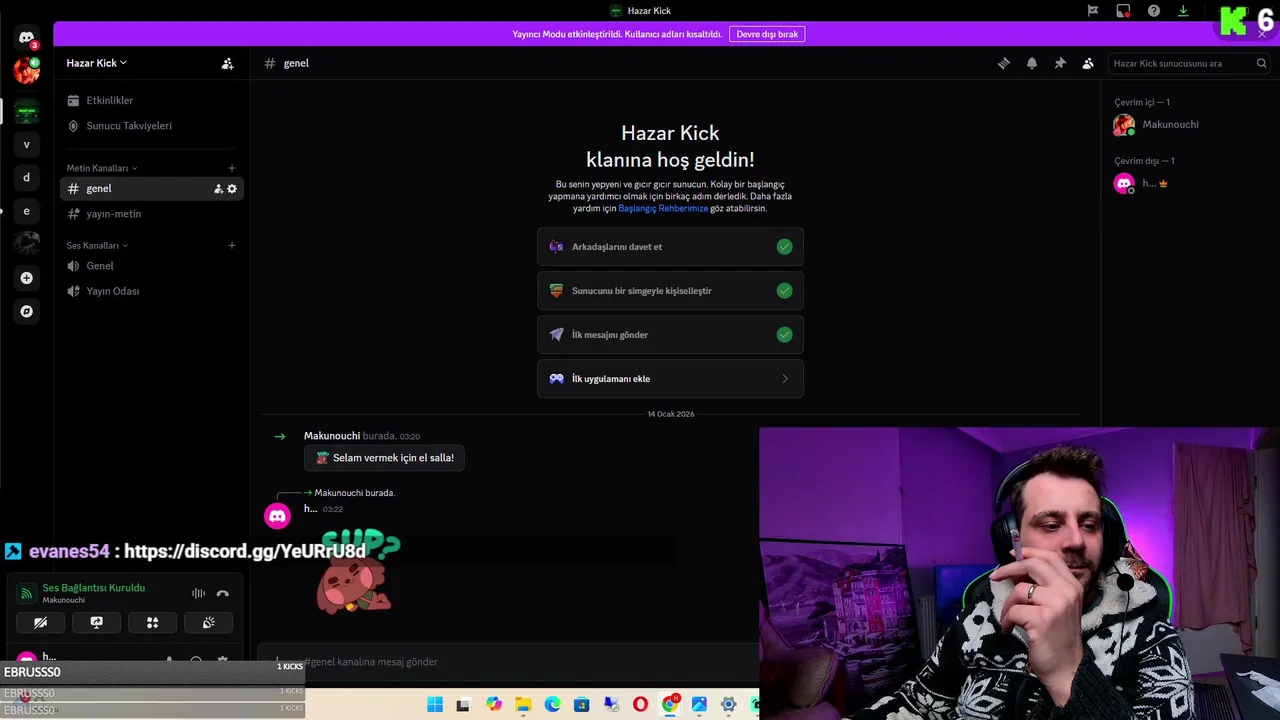The width and height of the screenshot is (1280, 720).
Task: Start an activity from voice panel
Action: 153,622
